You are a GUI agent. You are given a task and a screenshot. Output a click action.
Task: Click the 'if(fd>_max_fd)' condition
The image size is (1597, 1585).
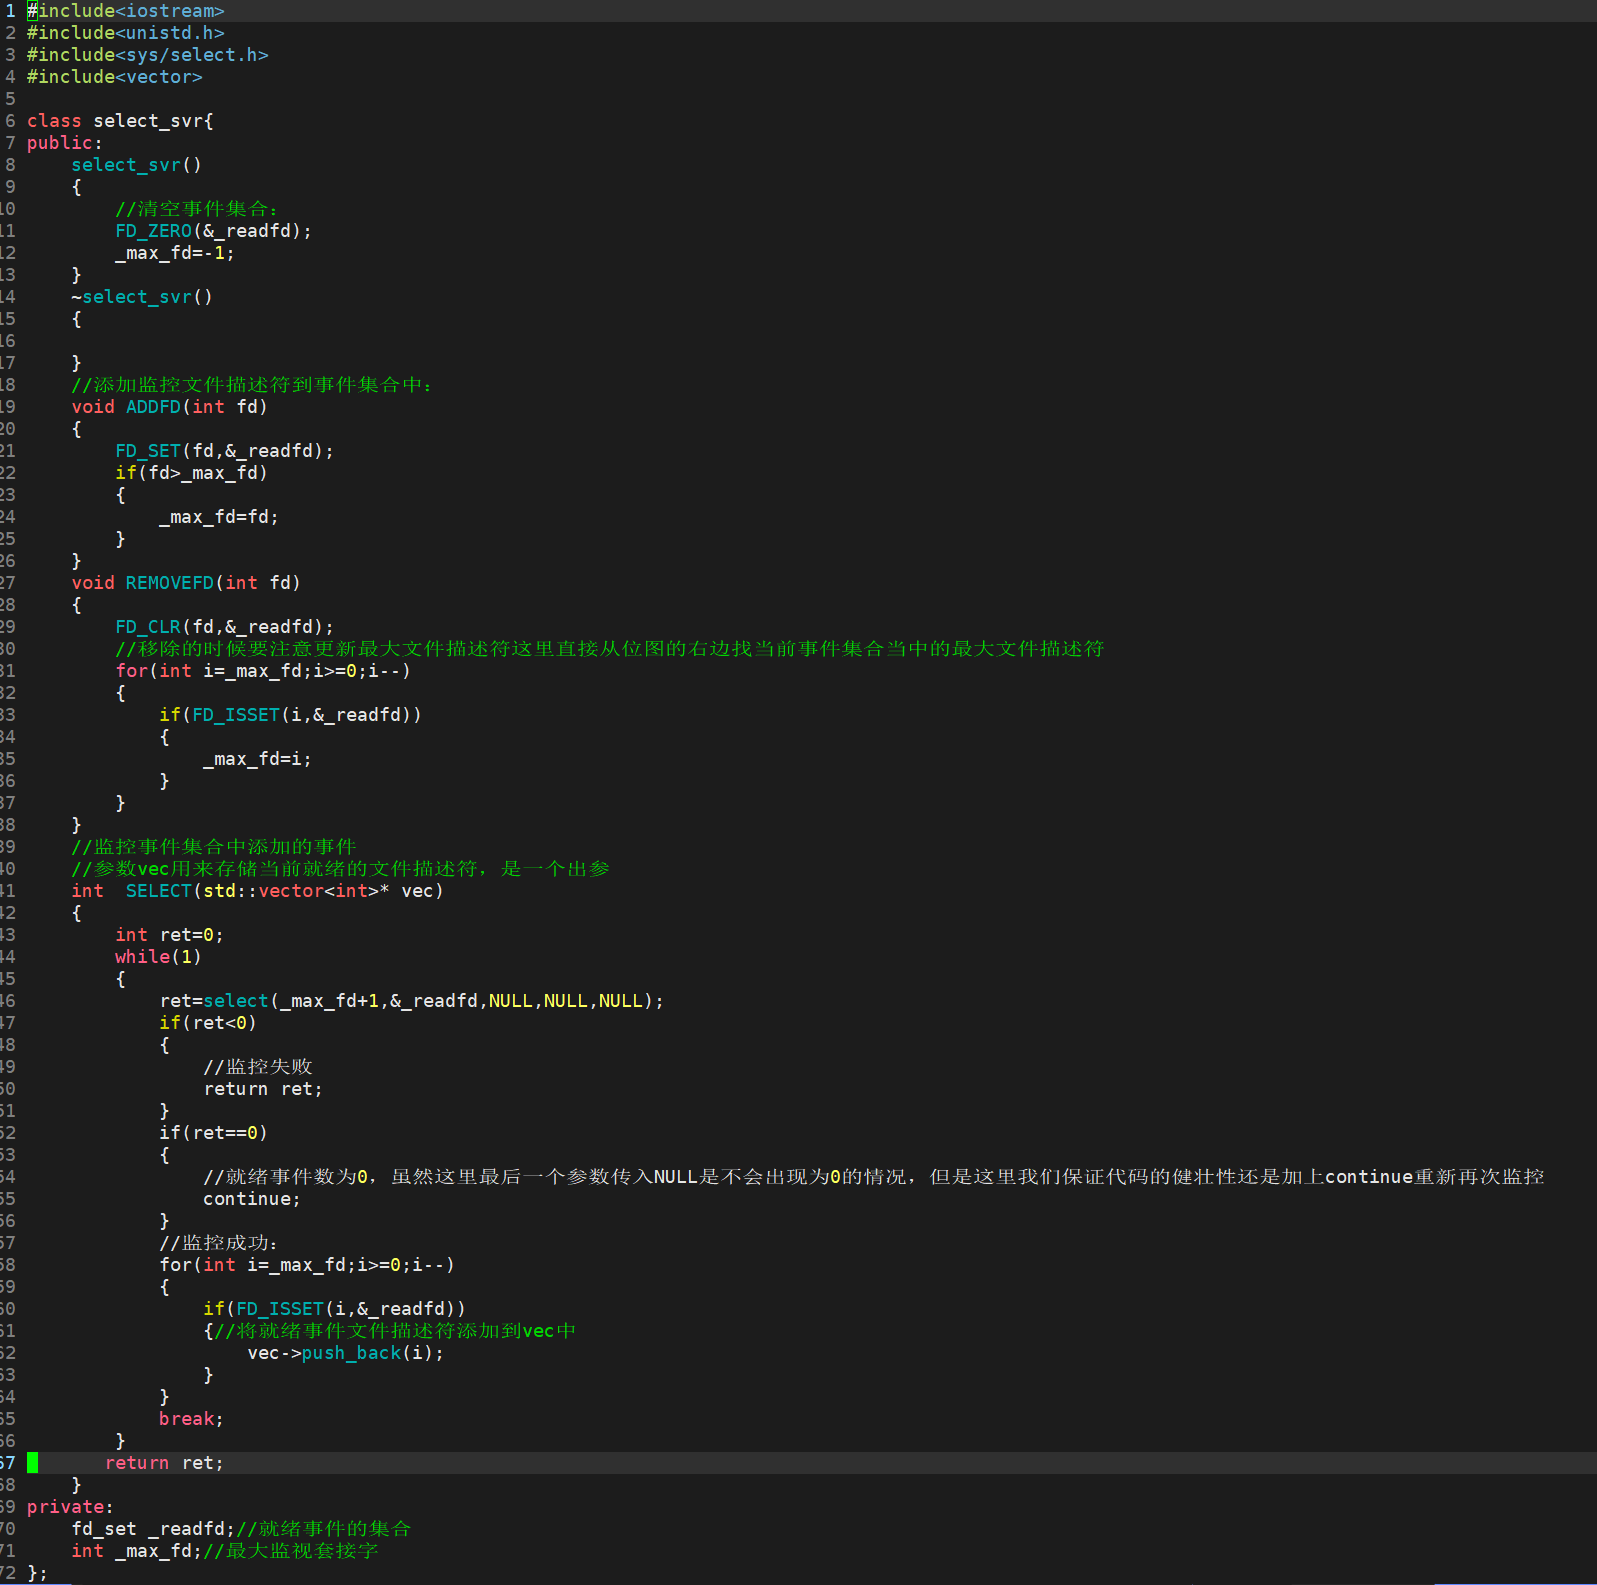tap(191, 473)
